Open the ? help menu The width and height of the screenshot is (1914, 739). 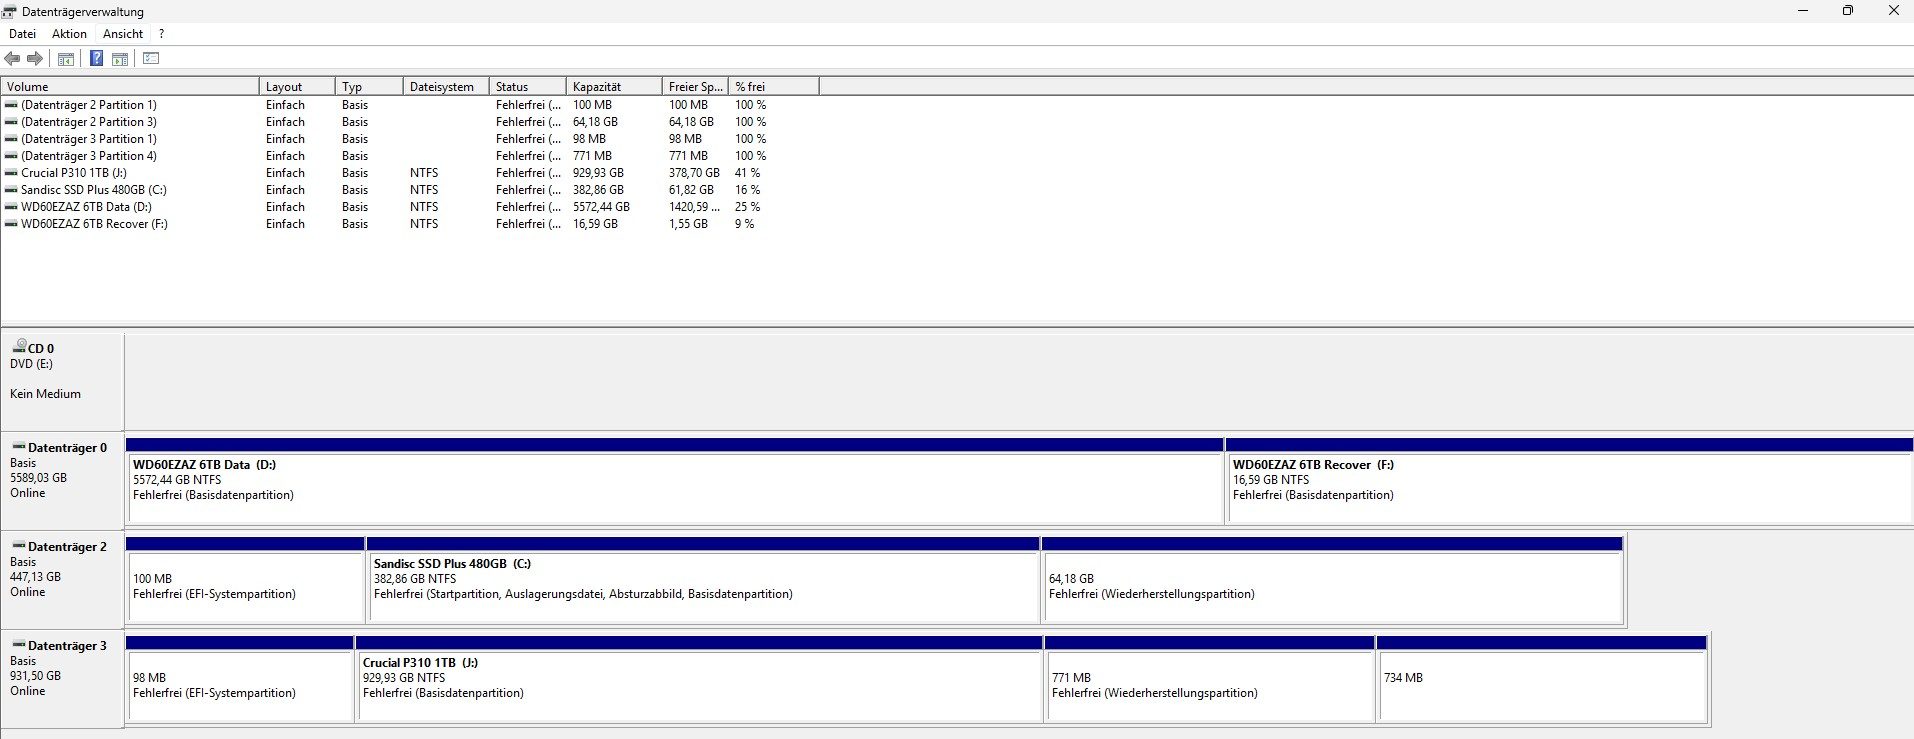tap(162, 34)
